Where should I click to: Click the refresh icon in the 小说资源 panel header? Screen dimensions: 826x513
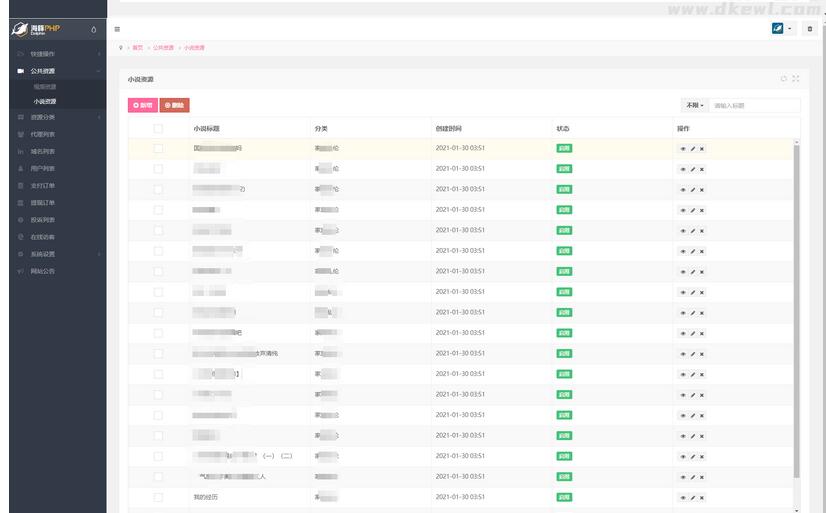coord(784,78)
